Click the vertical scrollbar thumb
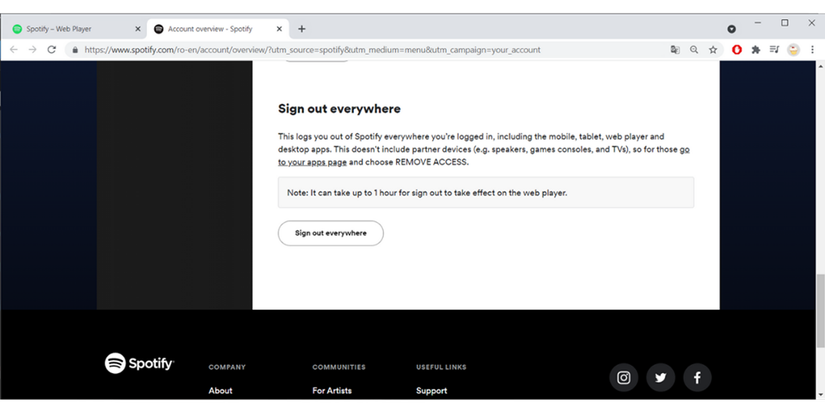This screenshot has height=413, width=825. click(x=820, y=310)
